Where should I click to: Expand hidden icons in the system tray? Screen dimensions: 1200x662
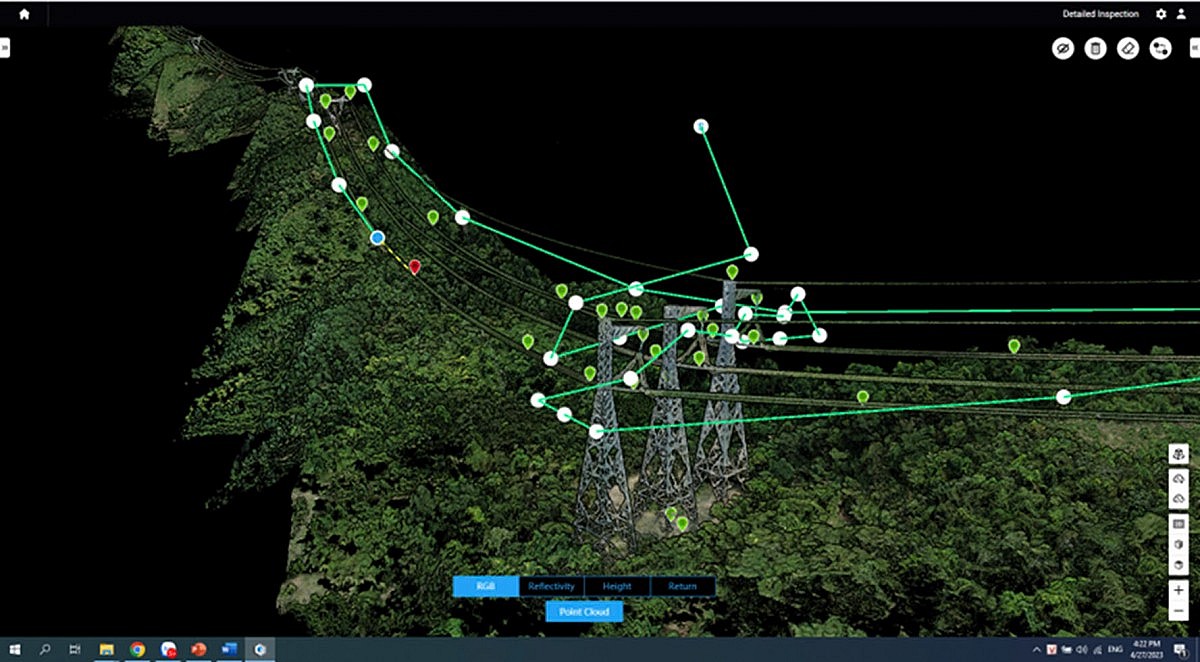click(x=1036, y=648)
